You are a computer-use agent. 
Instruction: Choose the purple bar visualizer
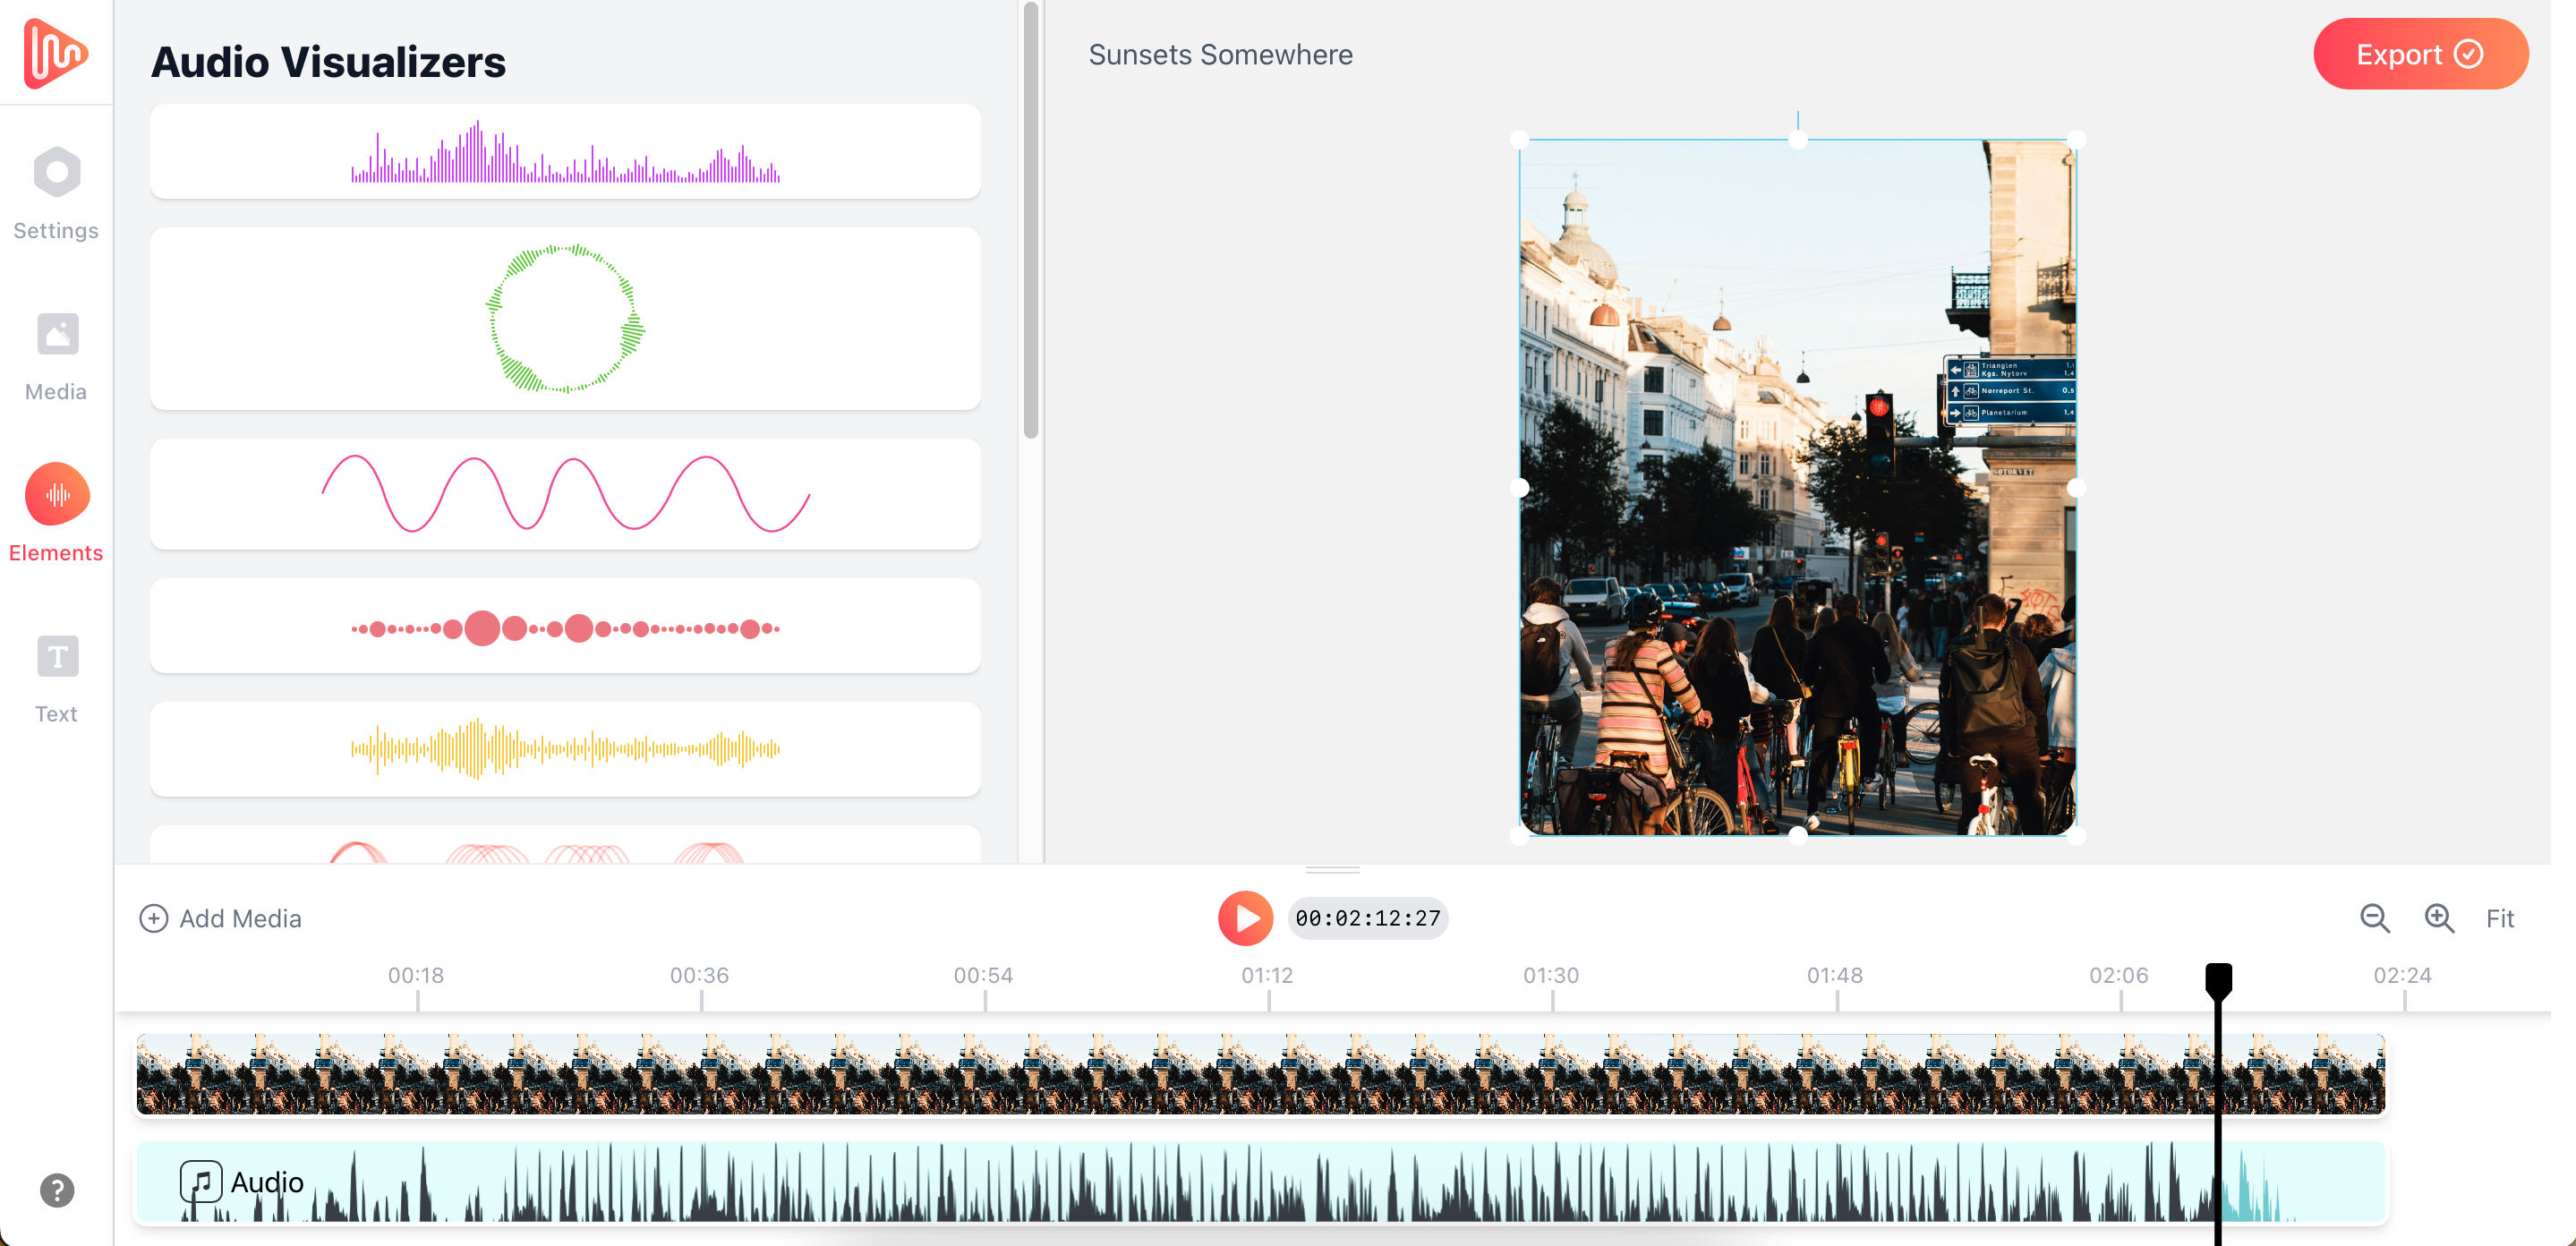565,152
